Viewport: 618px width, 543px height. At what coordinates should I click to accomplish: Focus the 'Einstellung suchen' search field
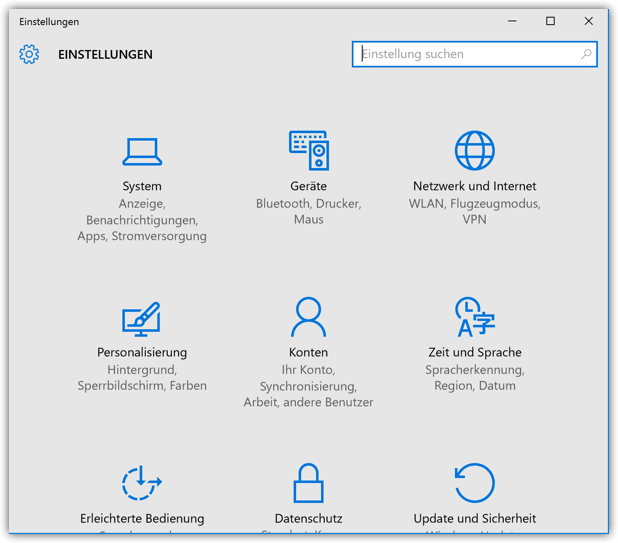click(475, 54)
